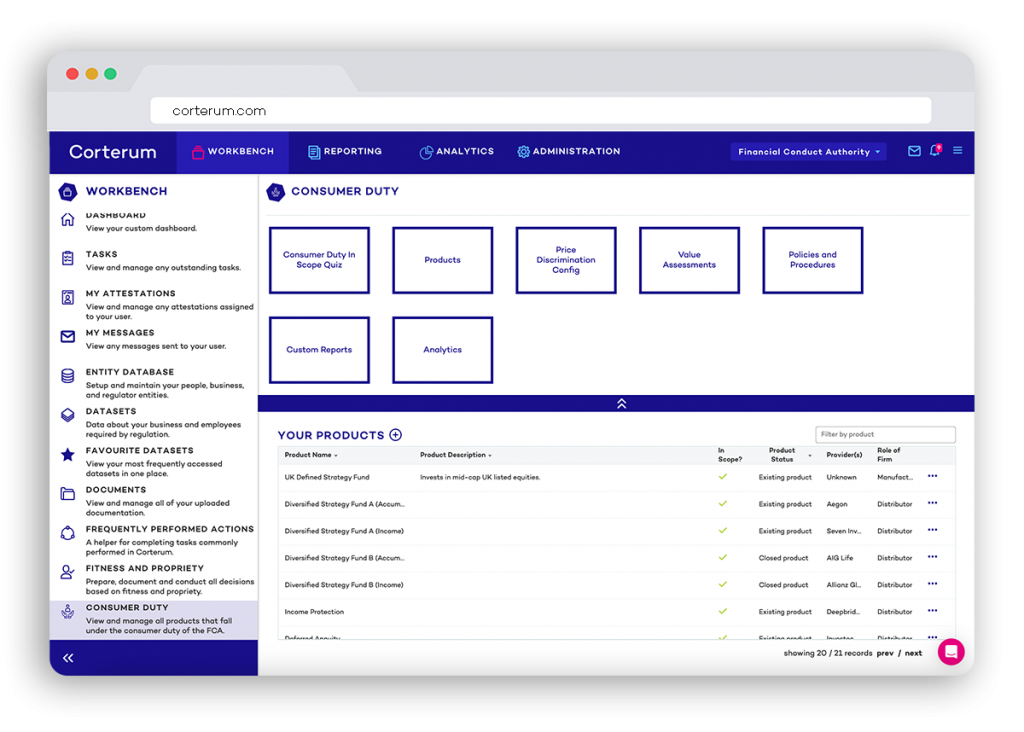Click the Favourite Datasets star icon
This screenshot has width=1024, height=732.
(67, 454)
